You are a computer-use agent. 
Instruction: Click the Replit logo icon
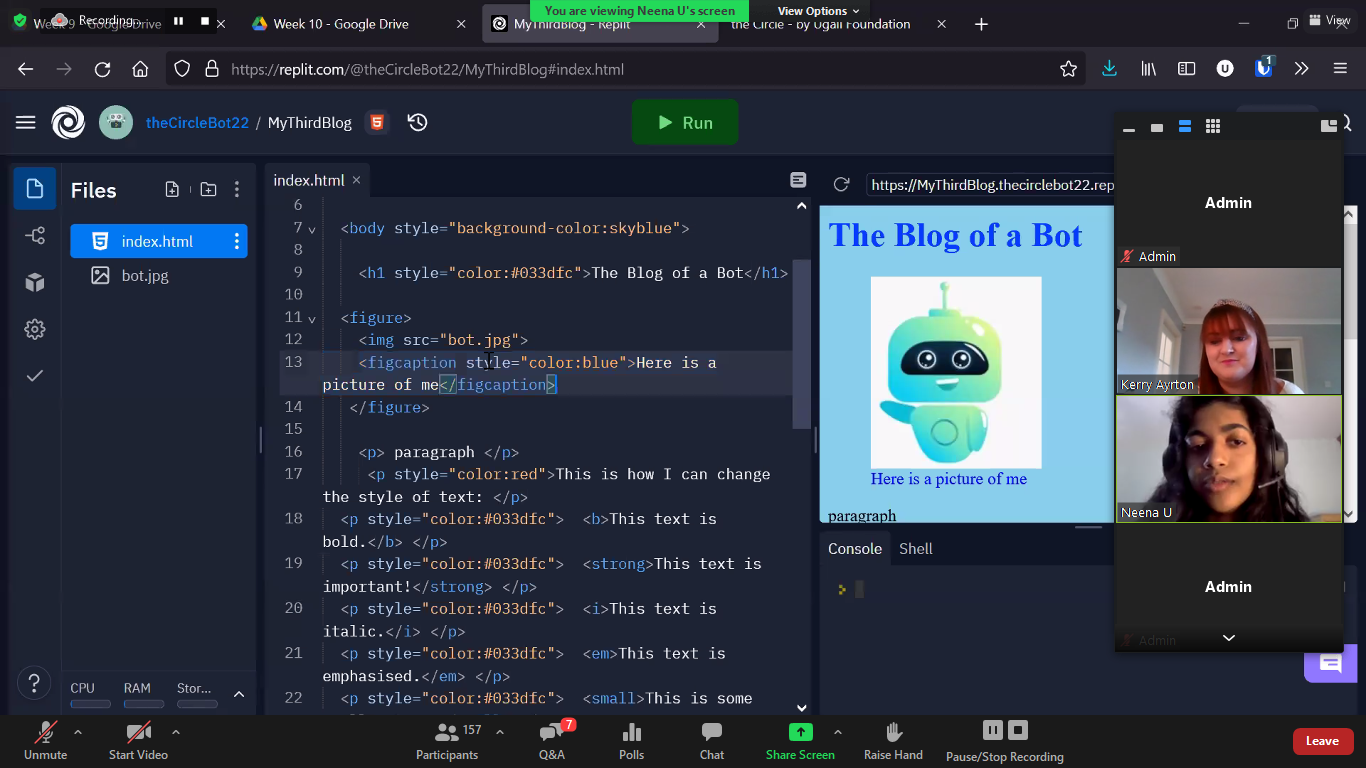(x=69, y=122)
